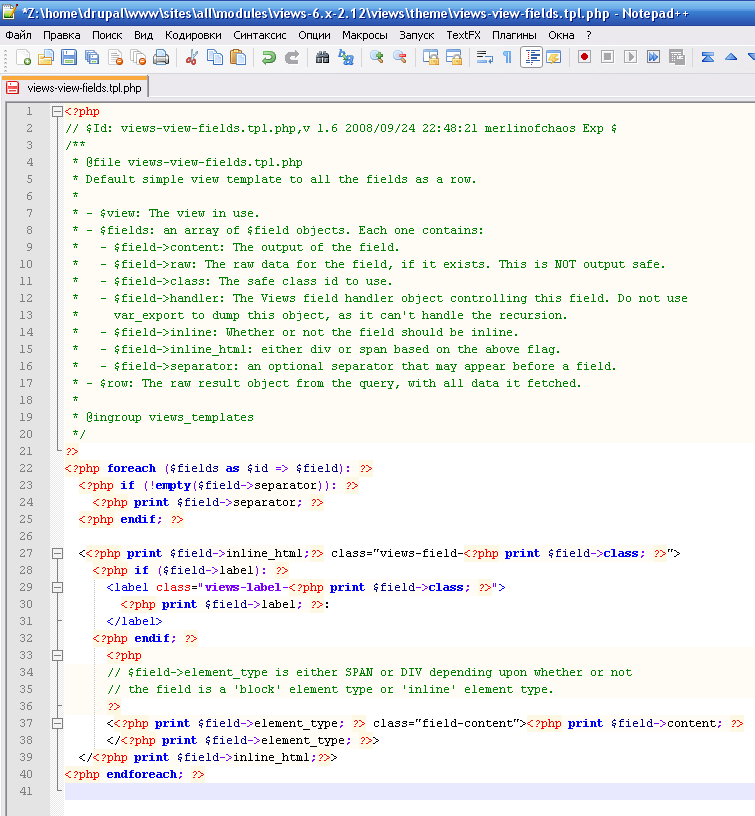This screenshot has width=755, height=816.
Task: Open the Вид menu
Action: 143,35
